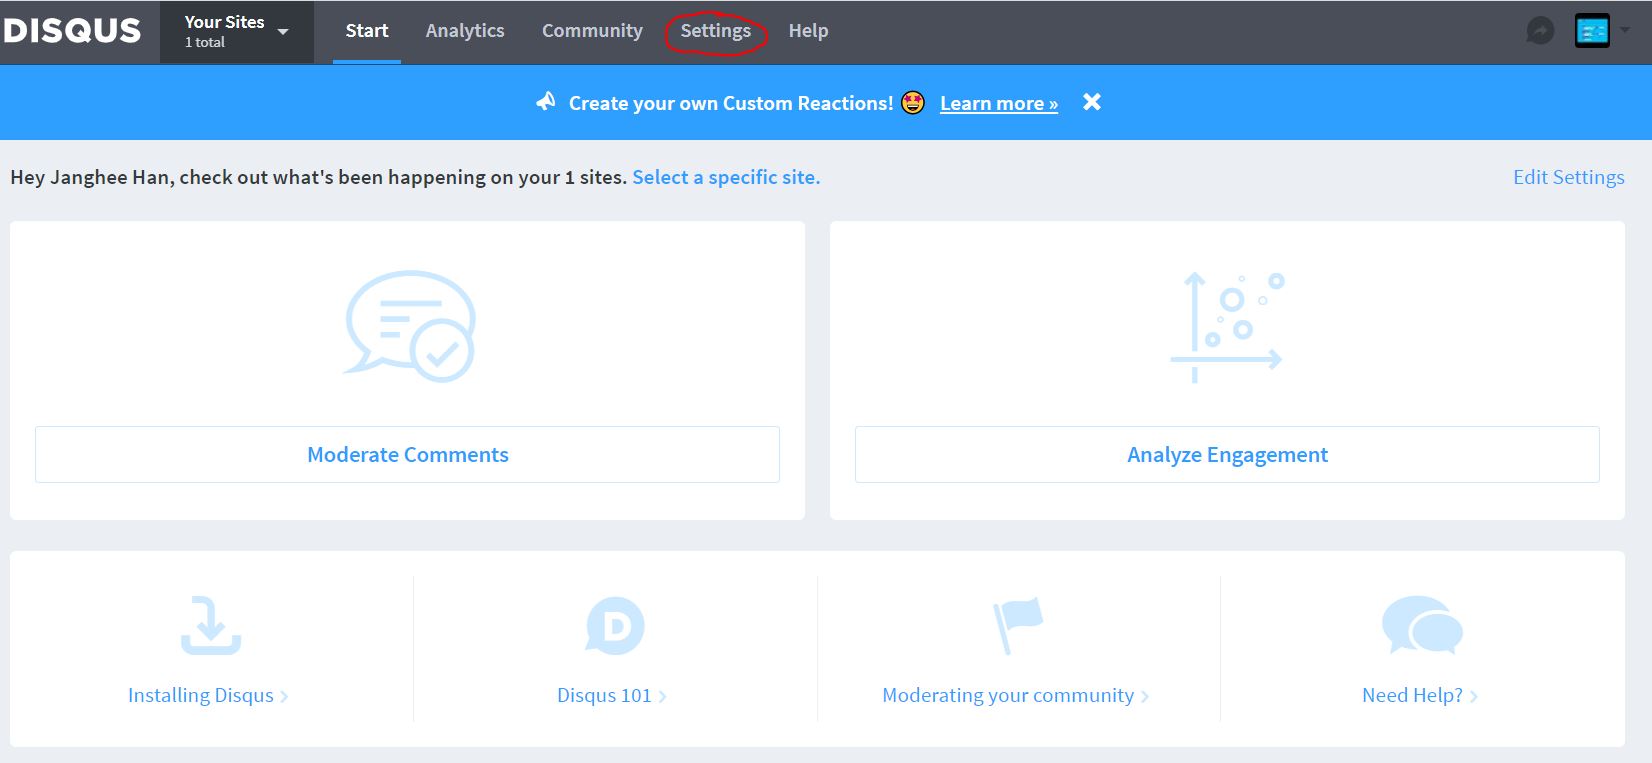Image resolution: width=1652 pixels, height=763 pixels.
Task: Click the engagement scatter chart icon
Action: (1227, 327)
